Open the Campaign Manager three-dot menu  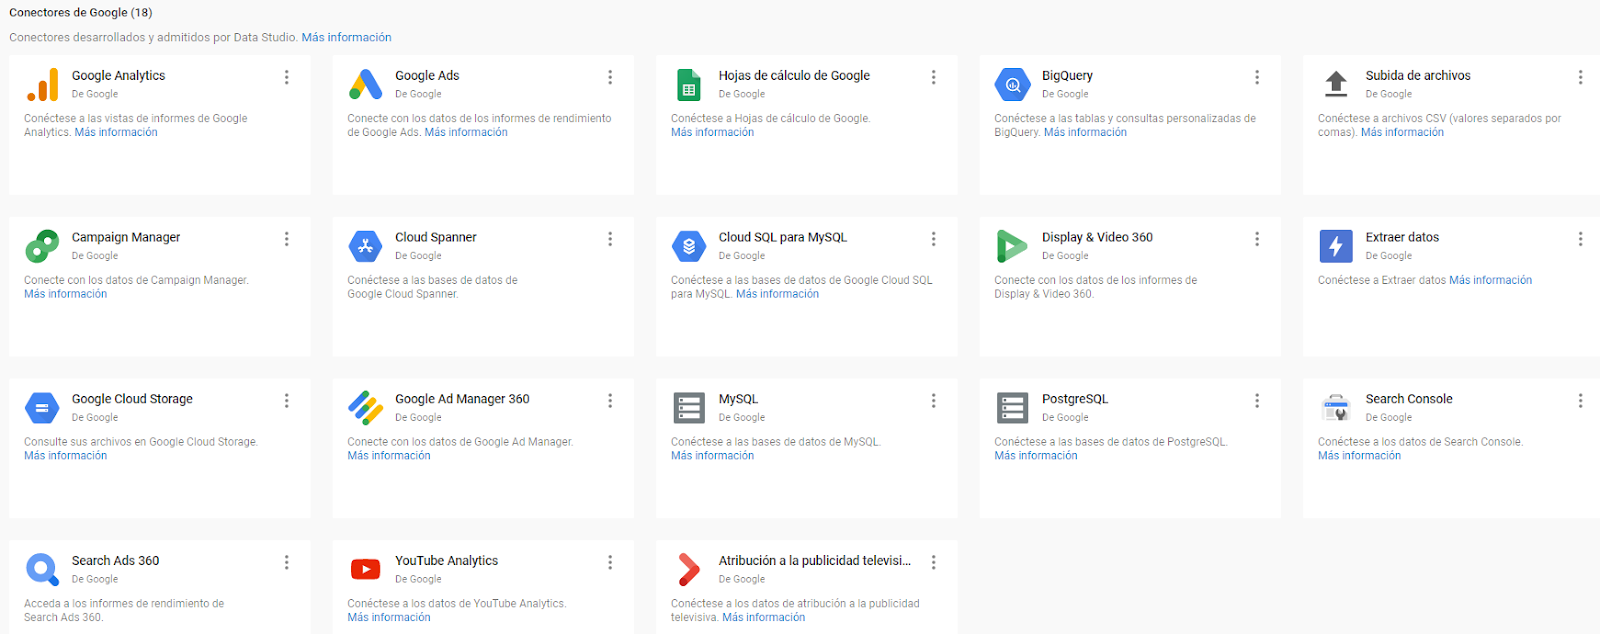pyautogui.click(x=287, y=239)
